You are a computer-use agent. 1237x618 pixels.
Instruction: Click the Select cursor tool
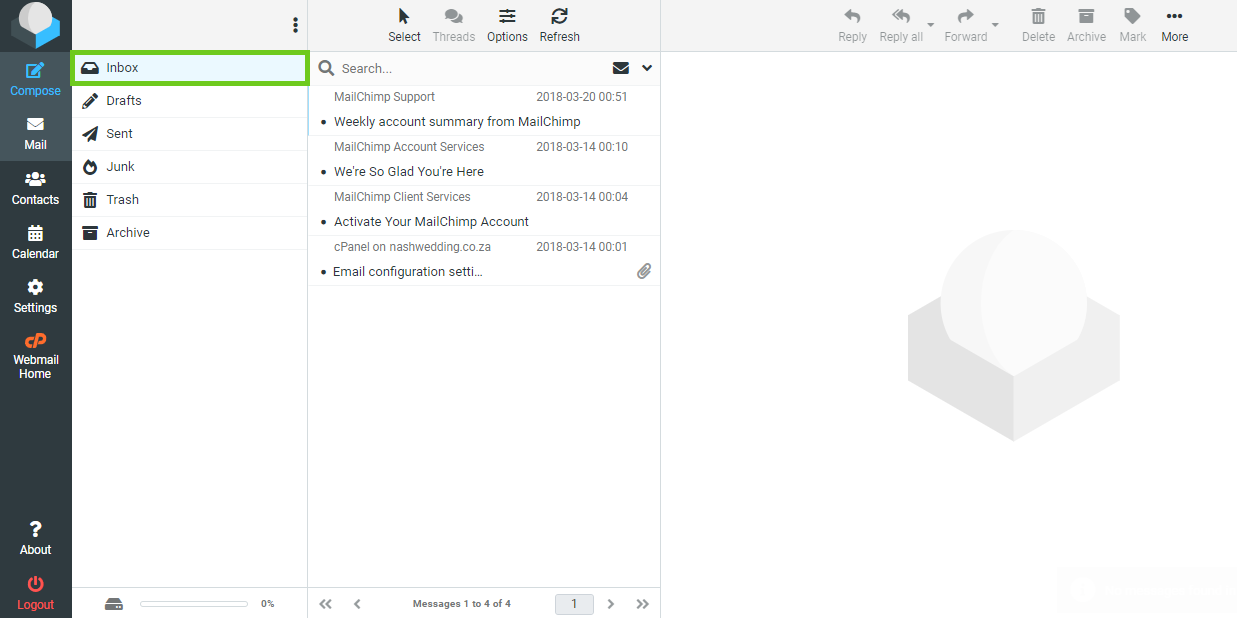pos(404,17)
